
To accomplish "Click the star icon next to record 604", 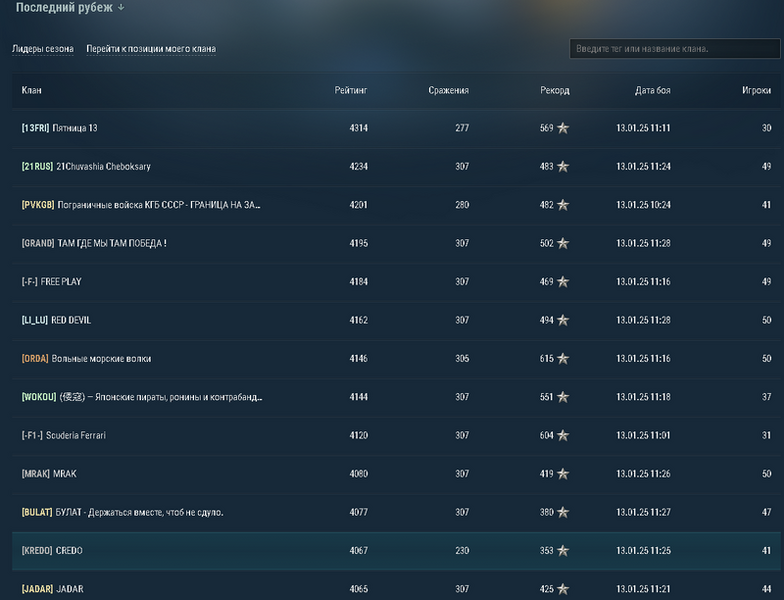I will 563,436.
